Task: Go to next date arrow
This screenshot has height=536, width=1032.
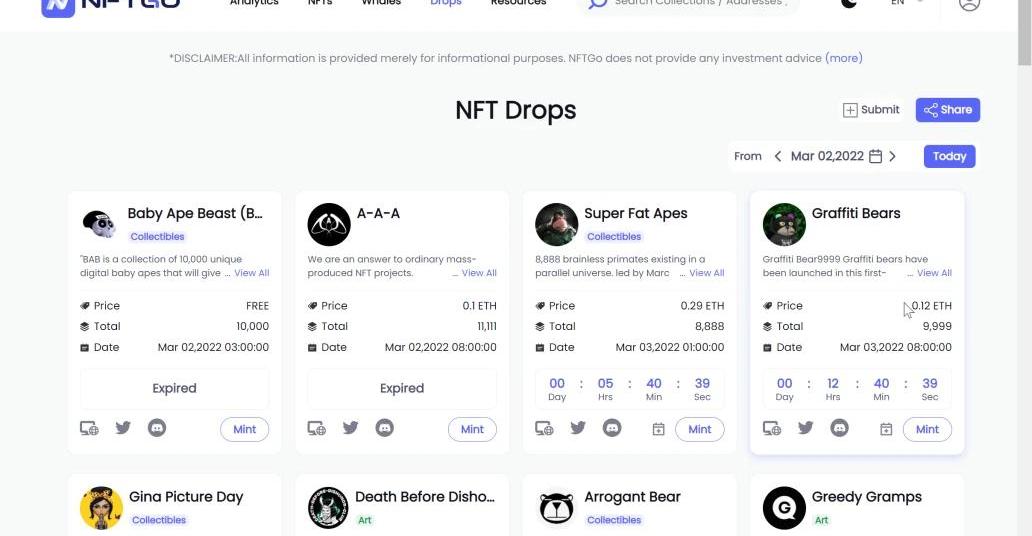Action: click(892, 156)
